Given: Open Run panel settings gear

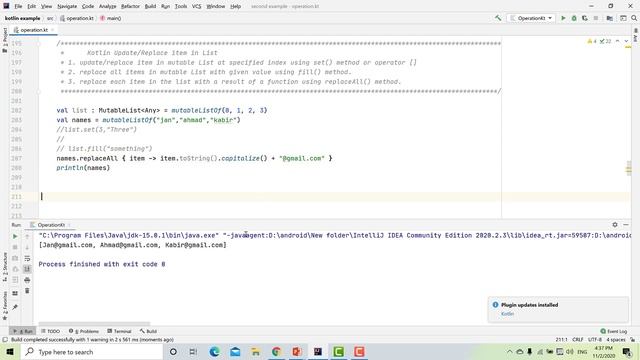Looking at the screenshot, I should click(x=615, y=224).
